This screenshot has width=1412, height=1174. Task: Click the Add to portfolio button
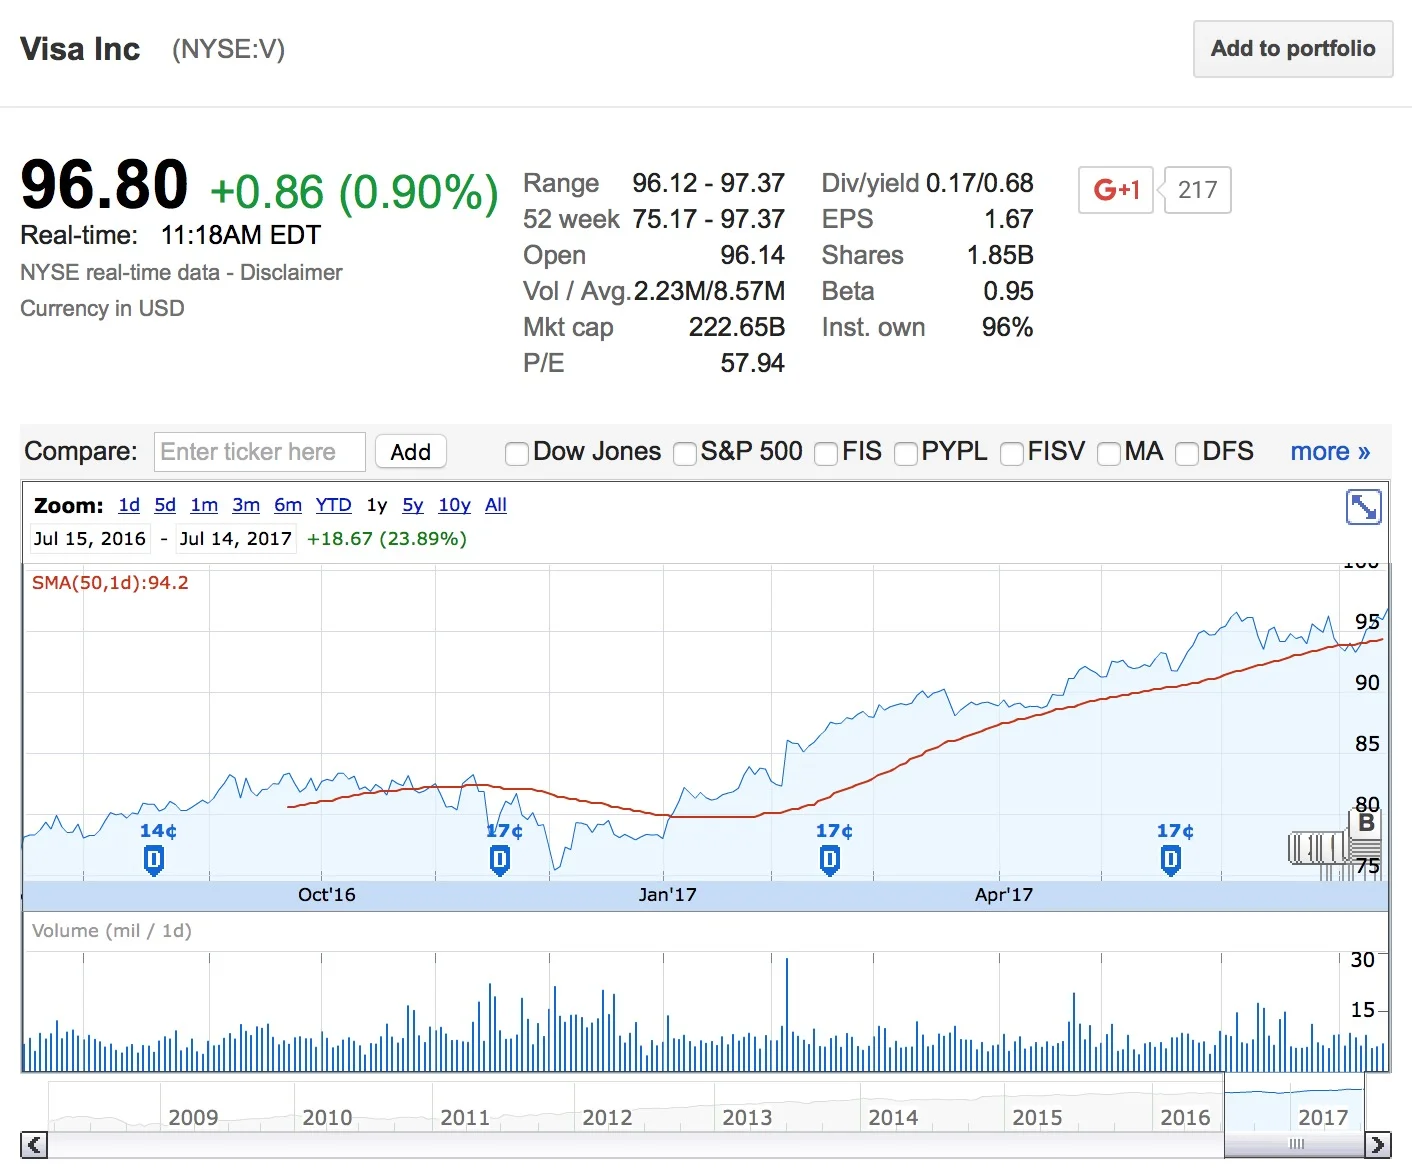(1293, 49)
